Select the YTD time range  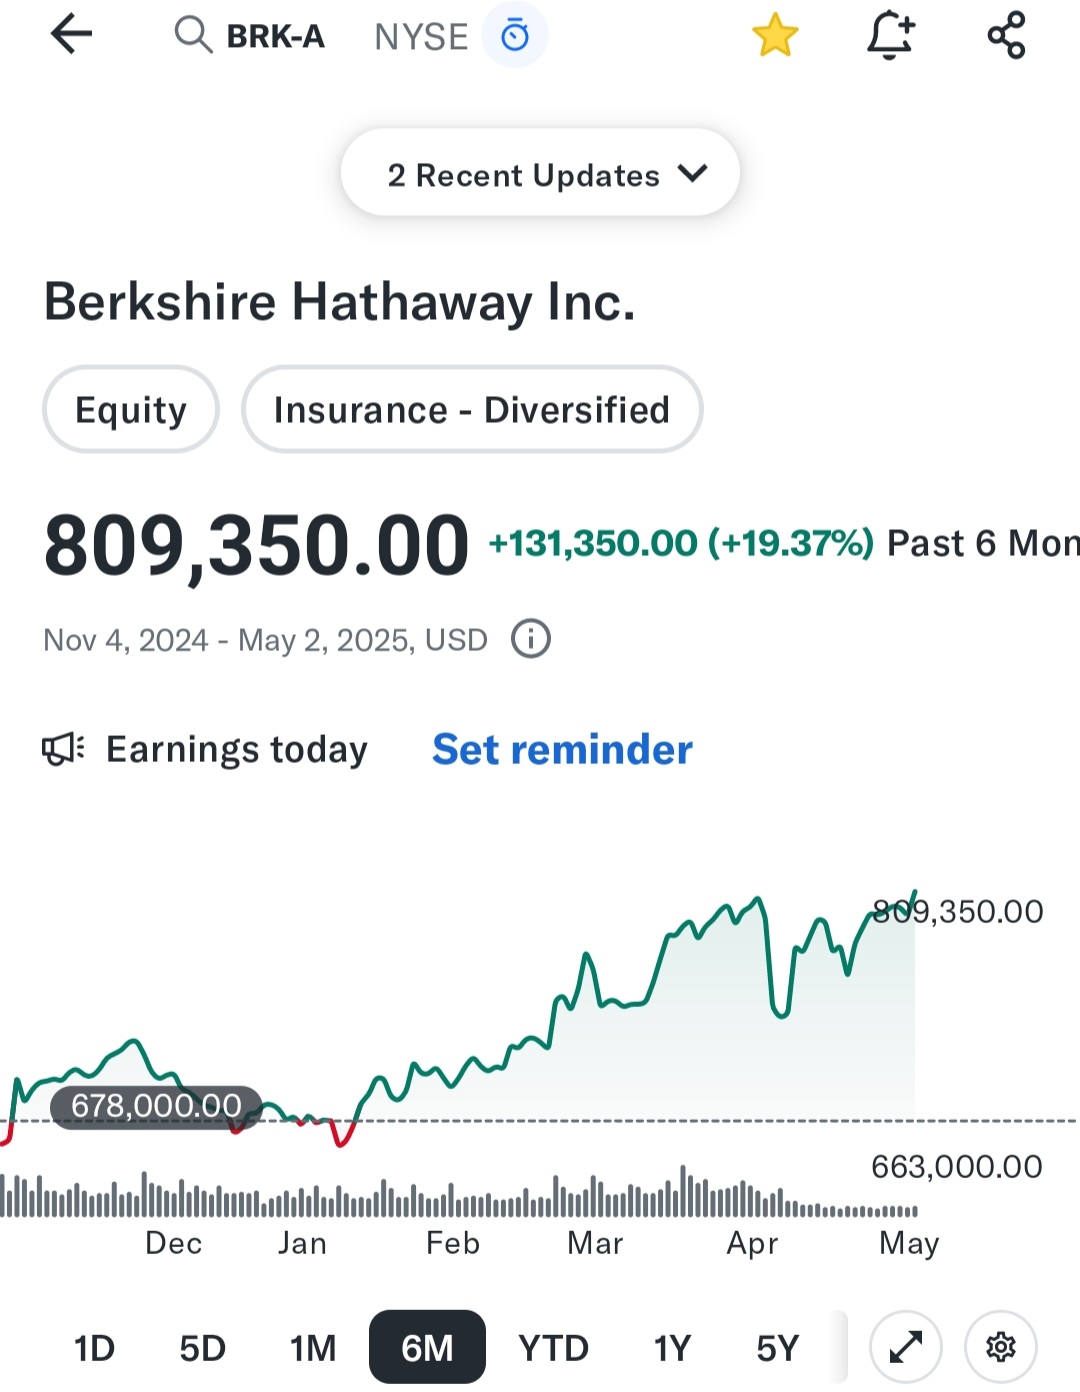click(x=553, y=1348)
